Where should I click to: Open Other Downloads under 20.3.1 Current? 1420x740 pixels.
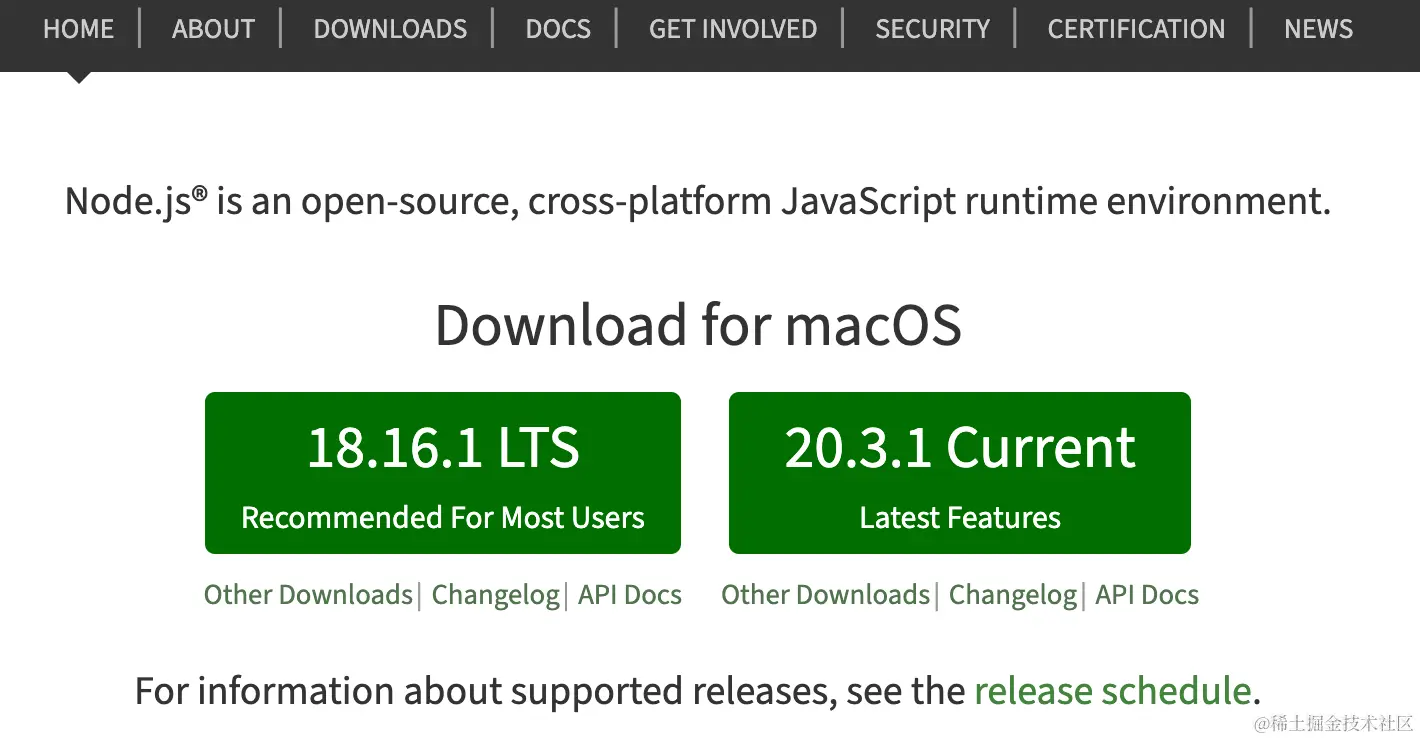pos(826,595)
